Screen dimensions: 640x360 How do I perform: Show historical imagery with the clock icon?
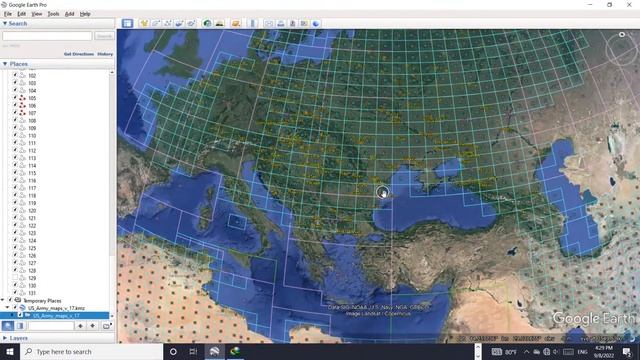tap(207, 23)
